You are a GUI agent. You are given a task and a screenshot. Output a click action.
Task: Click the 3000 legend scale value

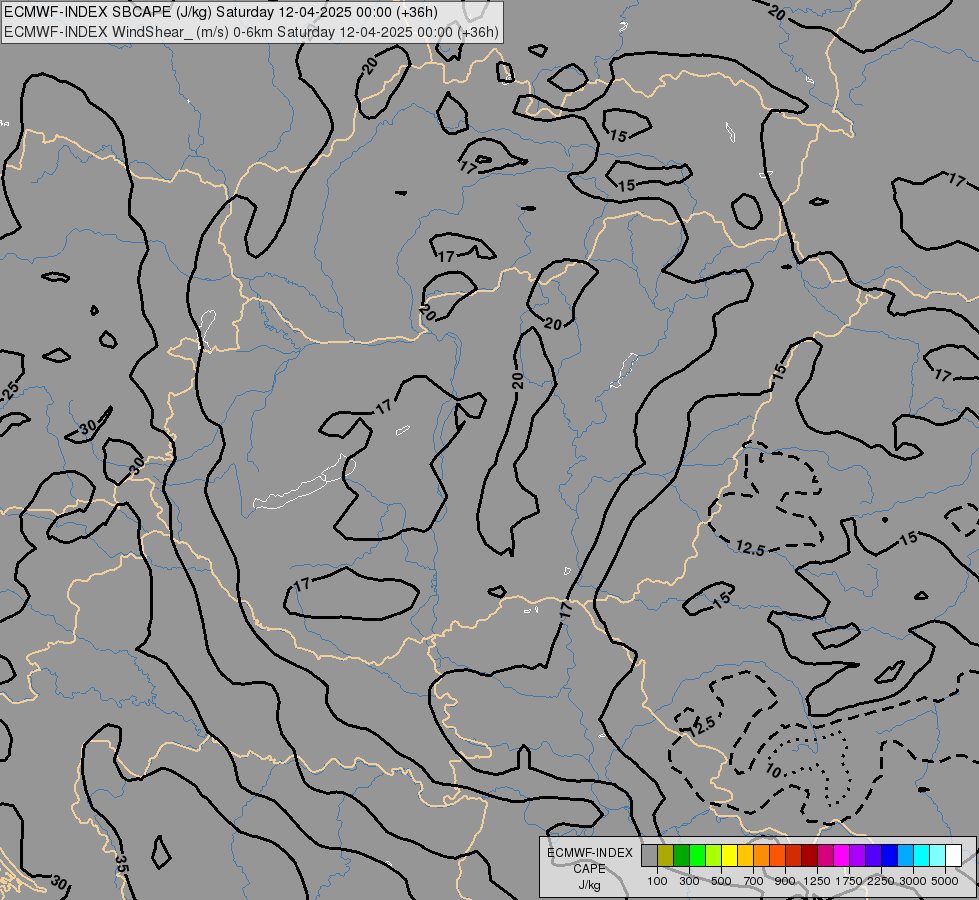(913, 881)
